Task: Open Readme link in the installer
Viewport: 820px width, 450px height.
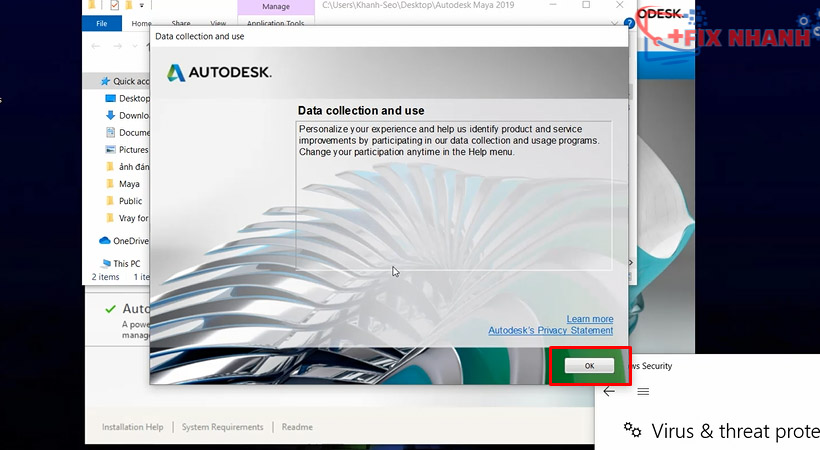Action: pyautogui.click(x=297, y=427)
